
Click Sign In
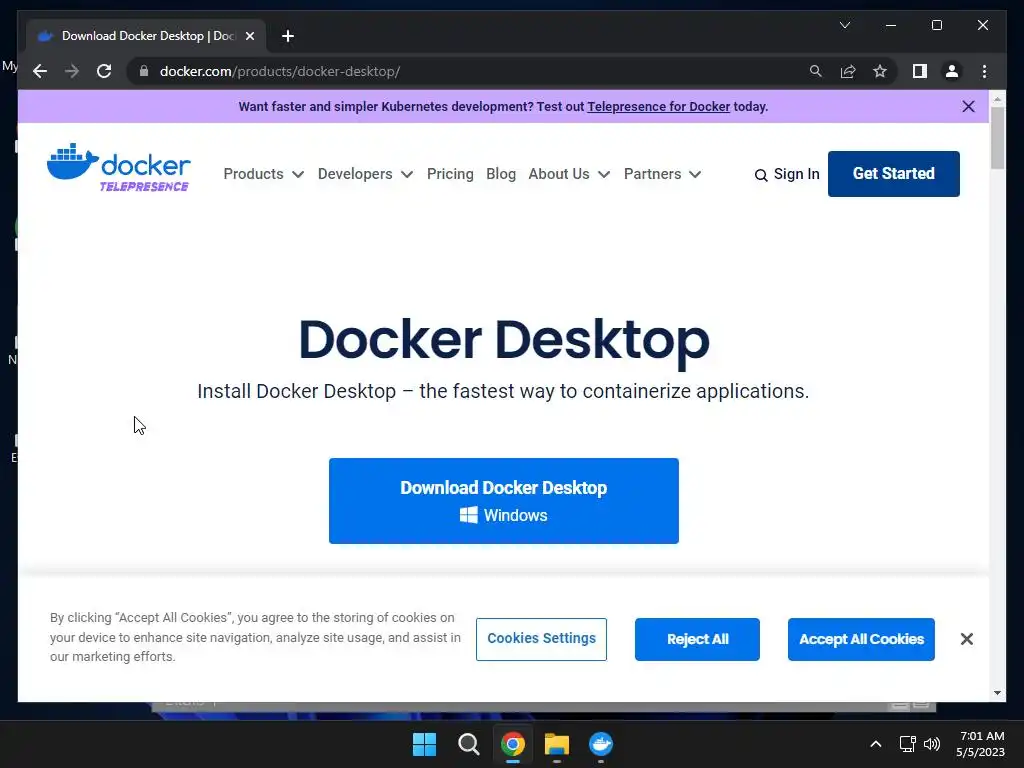click(796, 174)
